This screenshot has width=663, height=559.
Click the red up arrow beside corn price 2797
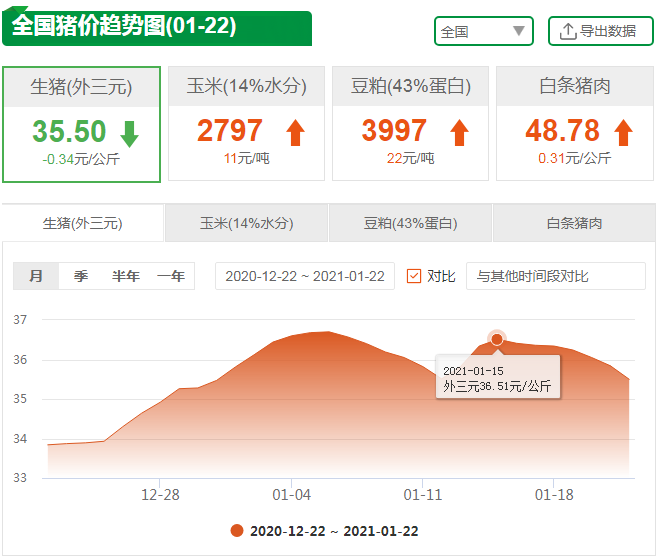(x=294, y=132)
